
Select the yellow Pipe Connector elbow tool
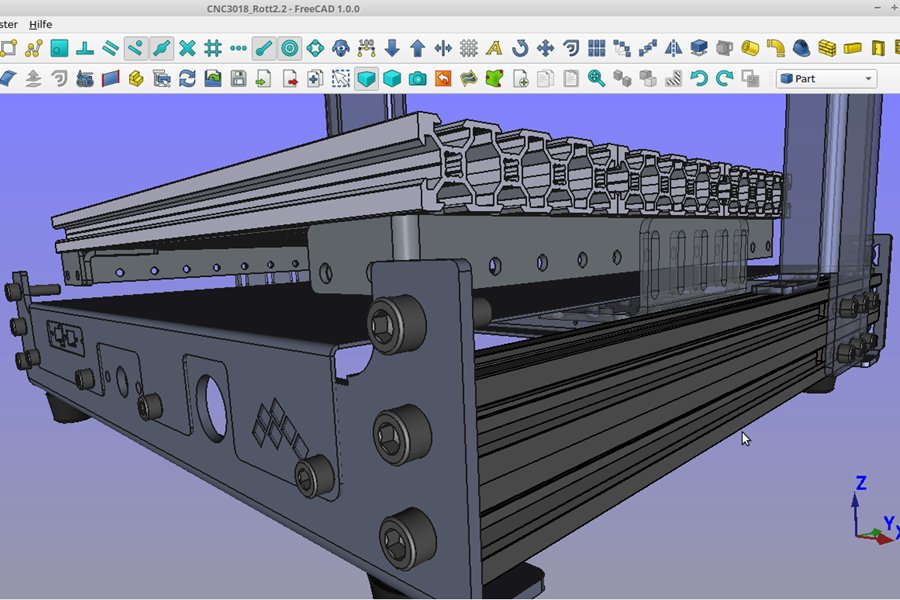click(x=776, y=48)
